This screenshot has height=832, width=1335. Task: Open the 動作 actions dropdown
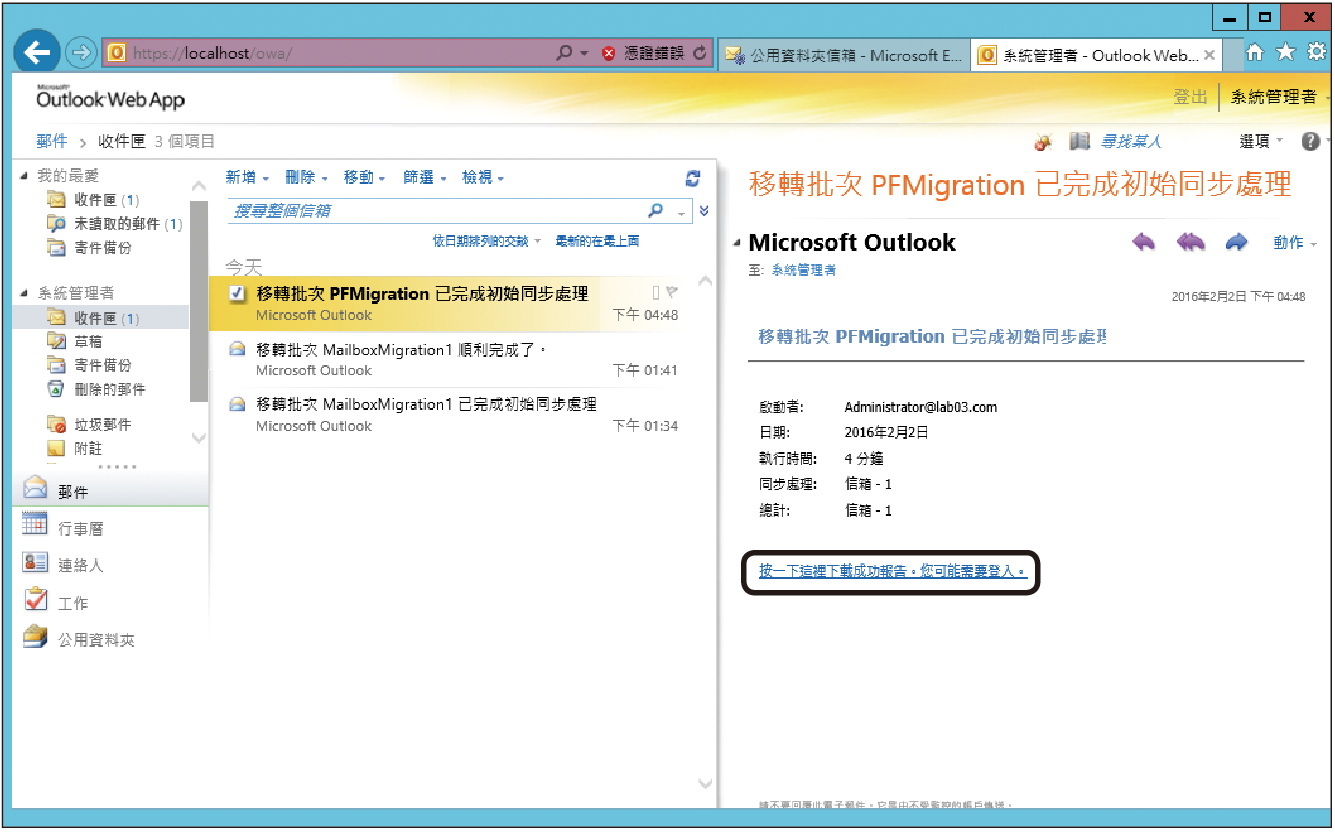(1295, 243)
